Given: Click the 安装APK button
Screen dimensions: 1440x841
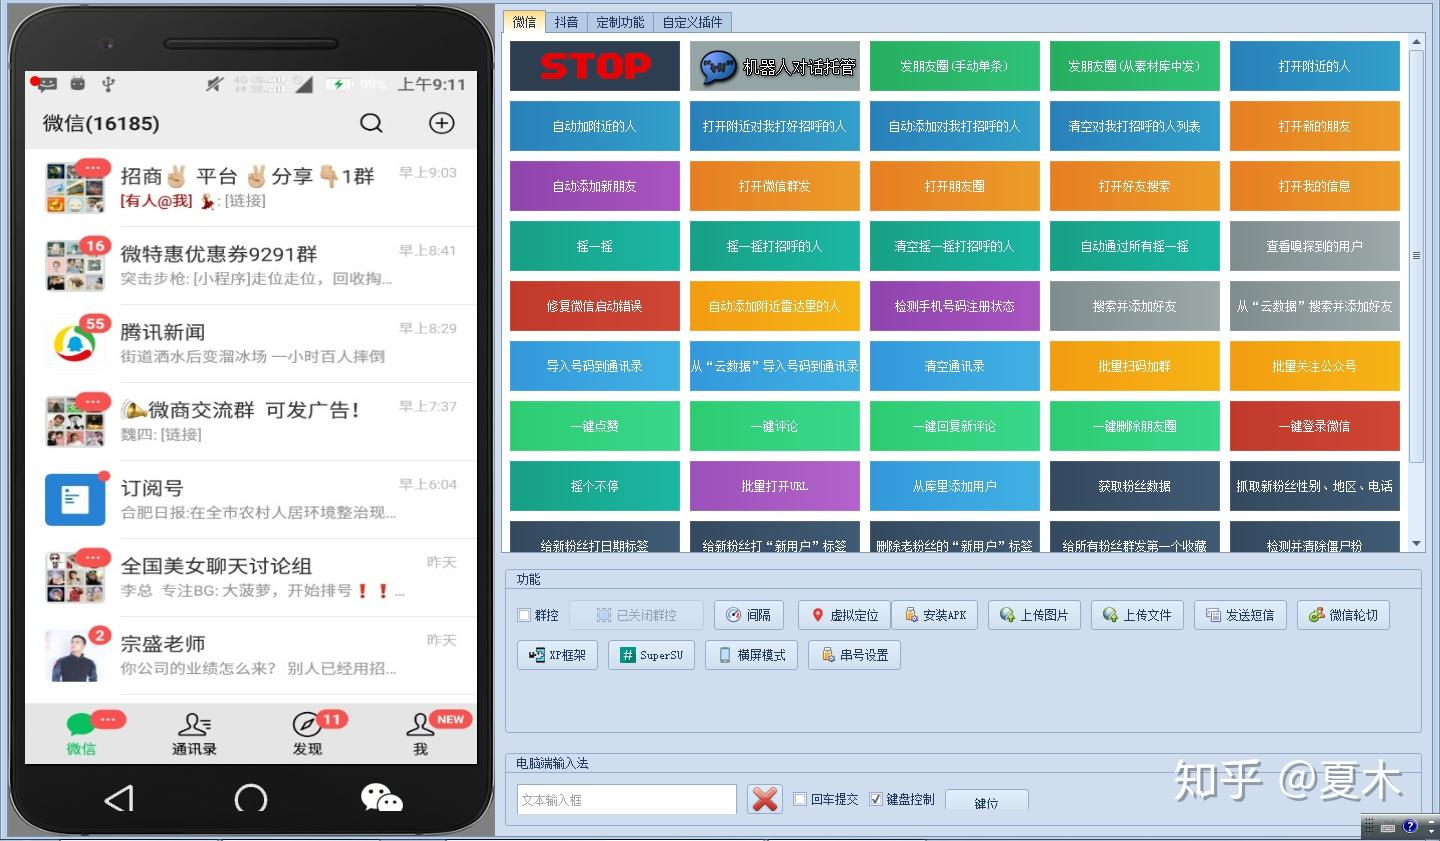Looking at the screenshot, I should click(x=935, y=615).
